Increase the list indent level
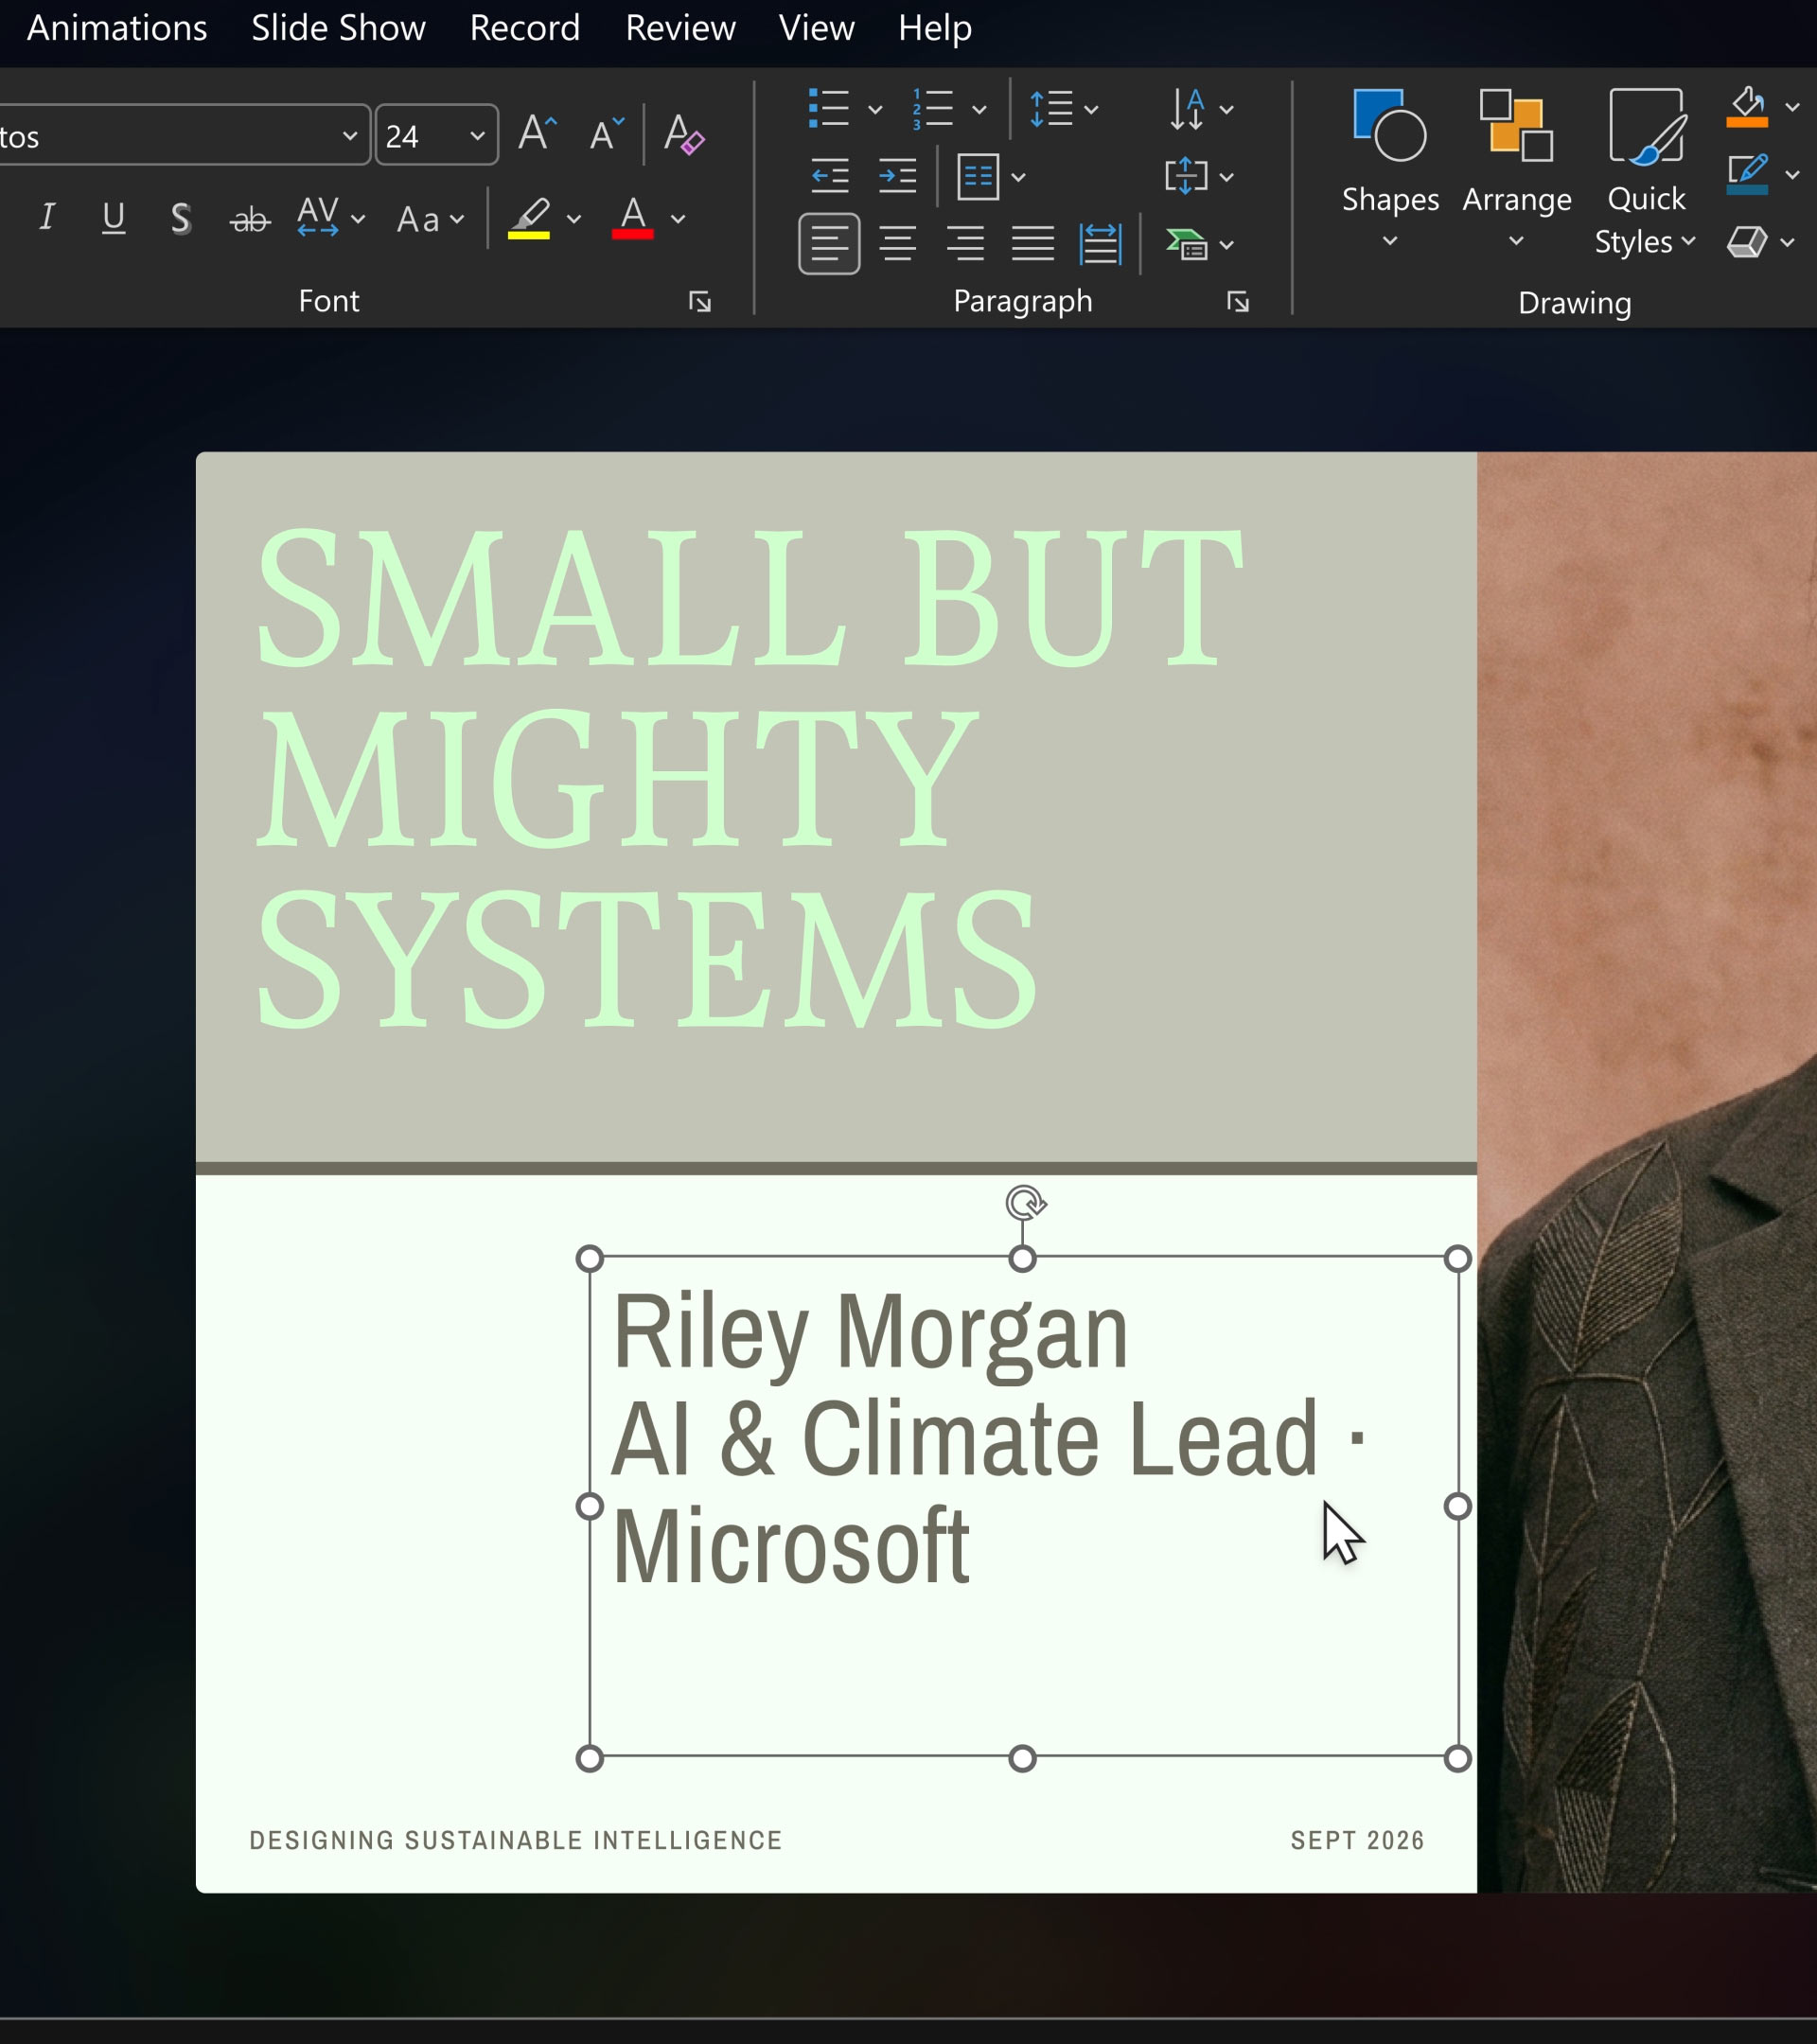1817x2044 pixels. (x=897, y=176)
